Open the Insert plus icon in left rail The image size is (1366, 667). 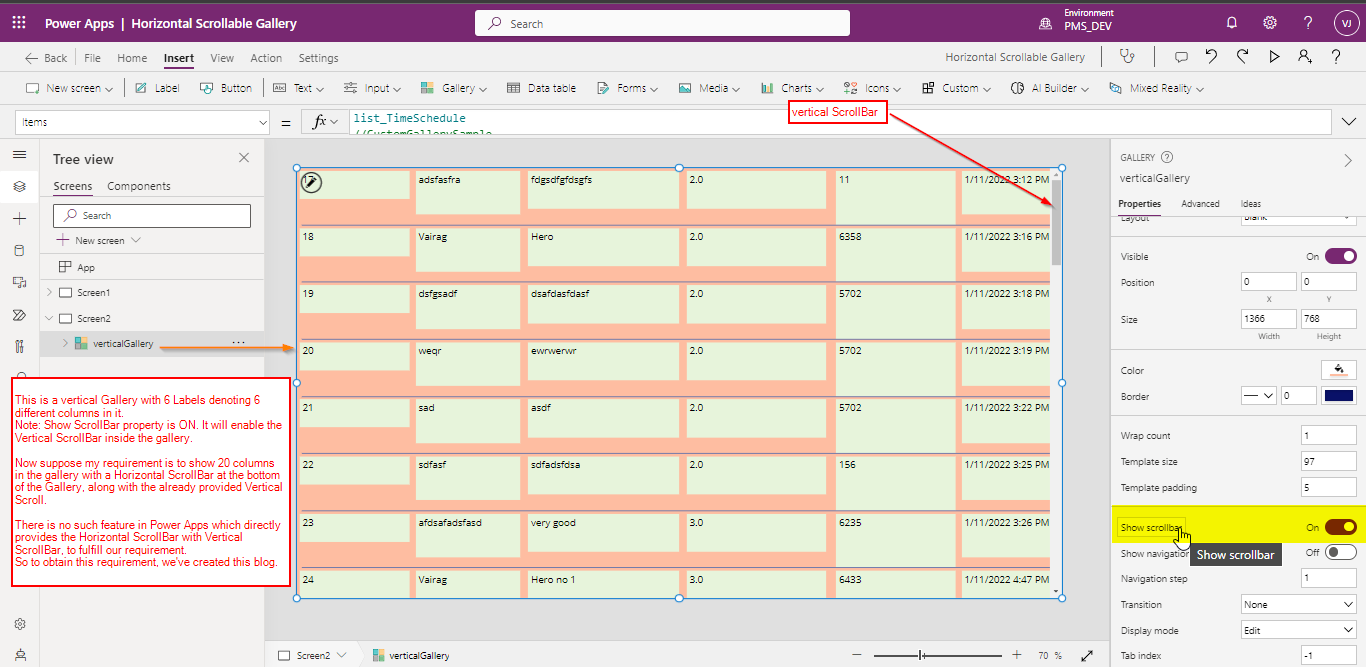click(x=19, y=219)
